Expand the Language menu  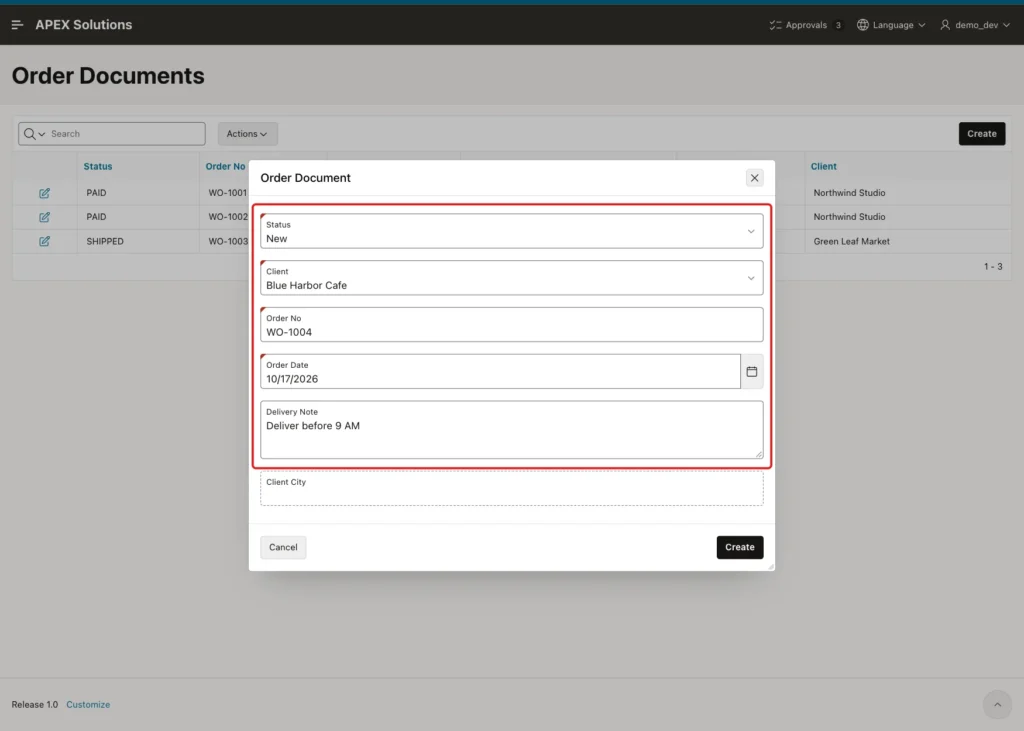point(891,25)
